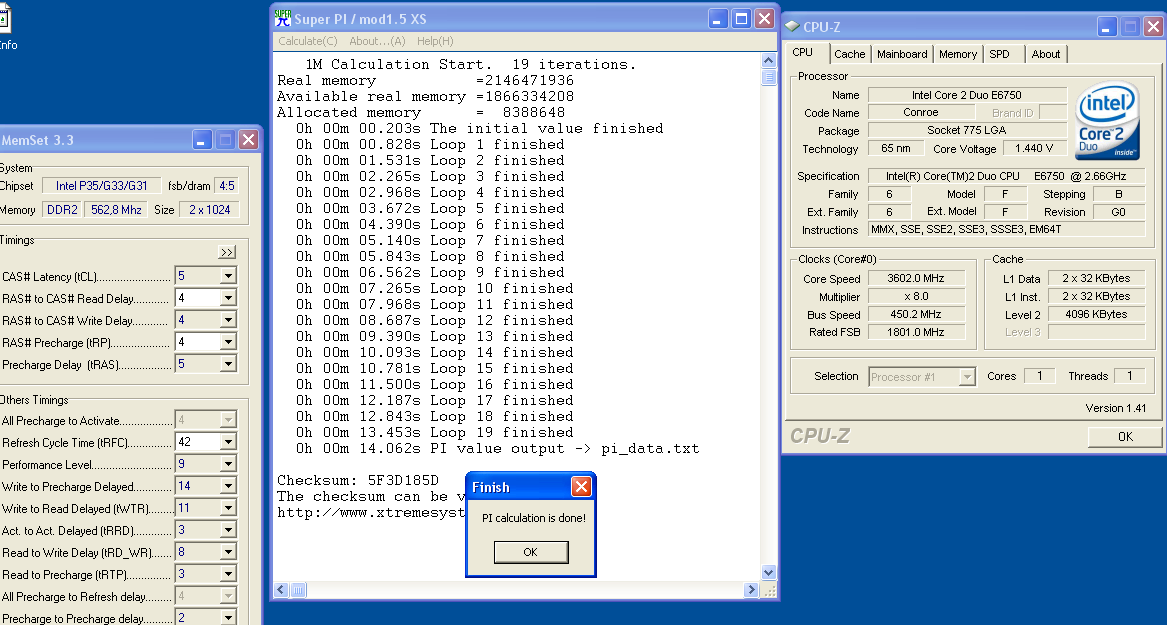Image resolution: width=1167 pixels, height=625 pixels.
Task: Open the RAS# Precharge (tRP) dropdown
Action: 228,342
